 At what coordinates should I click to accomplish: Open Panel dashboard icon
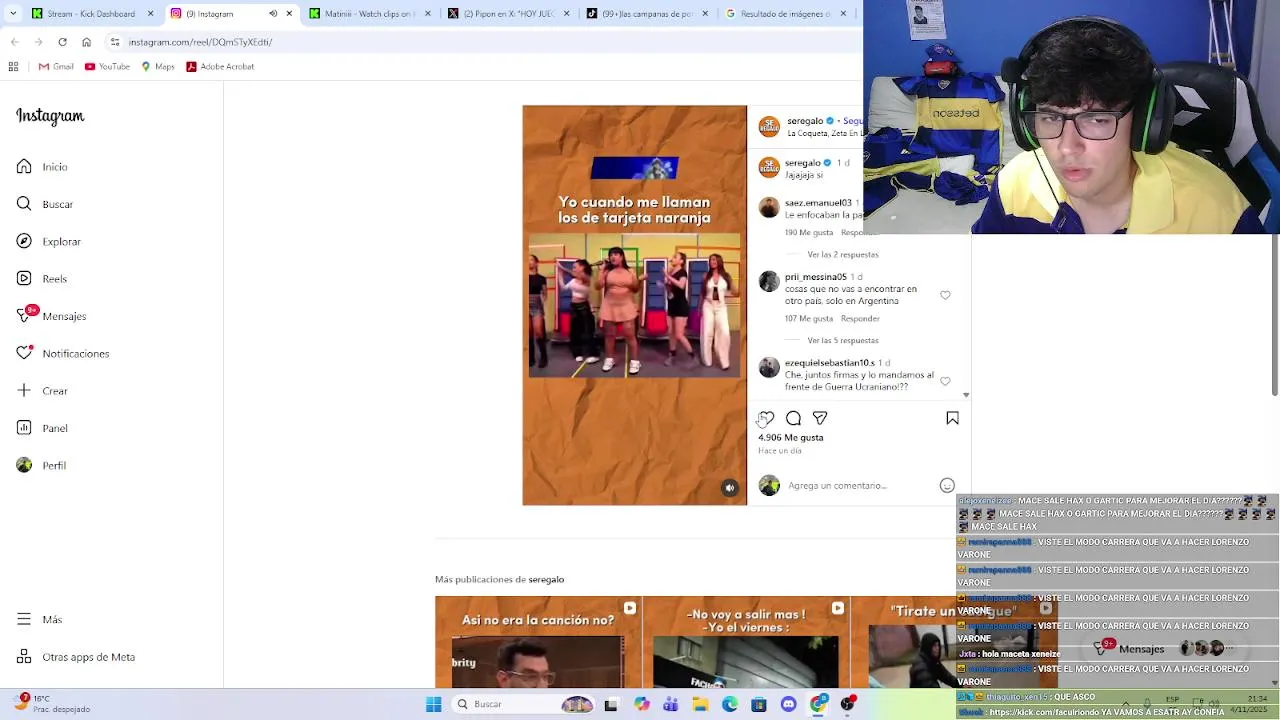click(24, 428)
